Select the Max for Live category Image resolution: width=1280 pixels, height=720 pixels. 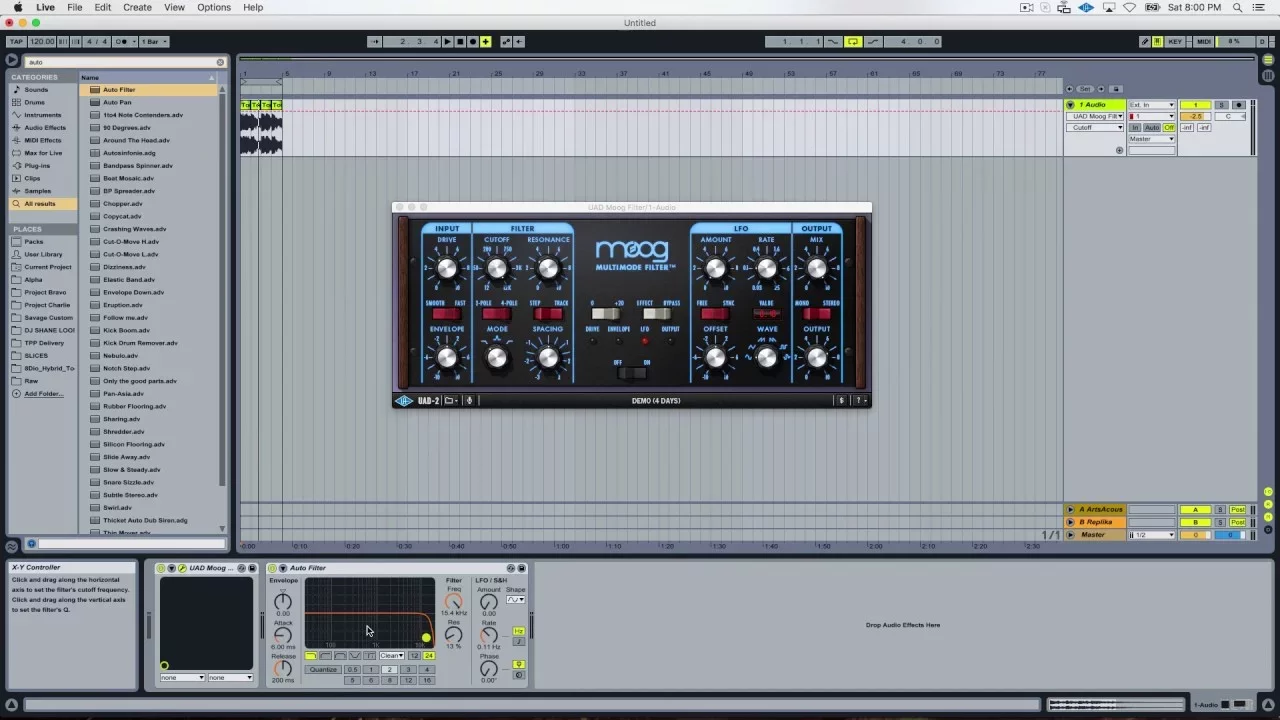coord(43,153)
